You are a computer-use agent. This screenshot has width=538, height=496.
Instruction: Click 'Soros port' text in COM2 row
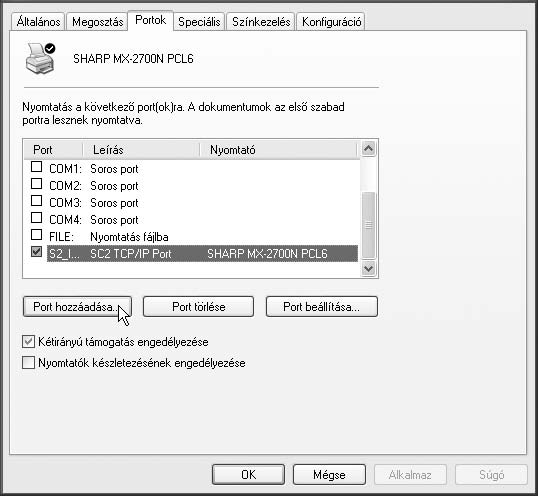[x=114, y=186]
